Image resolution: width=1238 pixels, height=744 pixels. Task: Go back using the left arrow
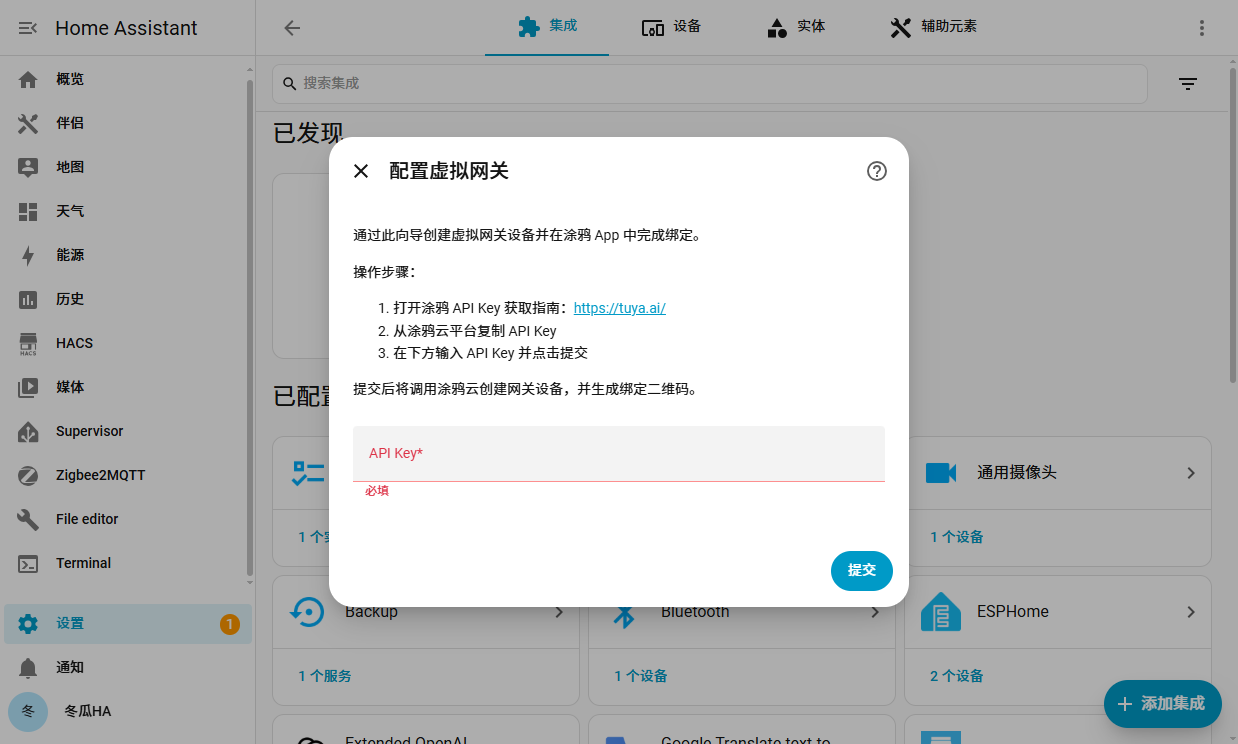[292, 28]
